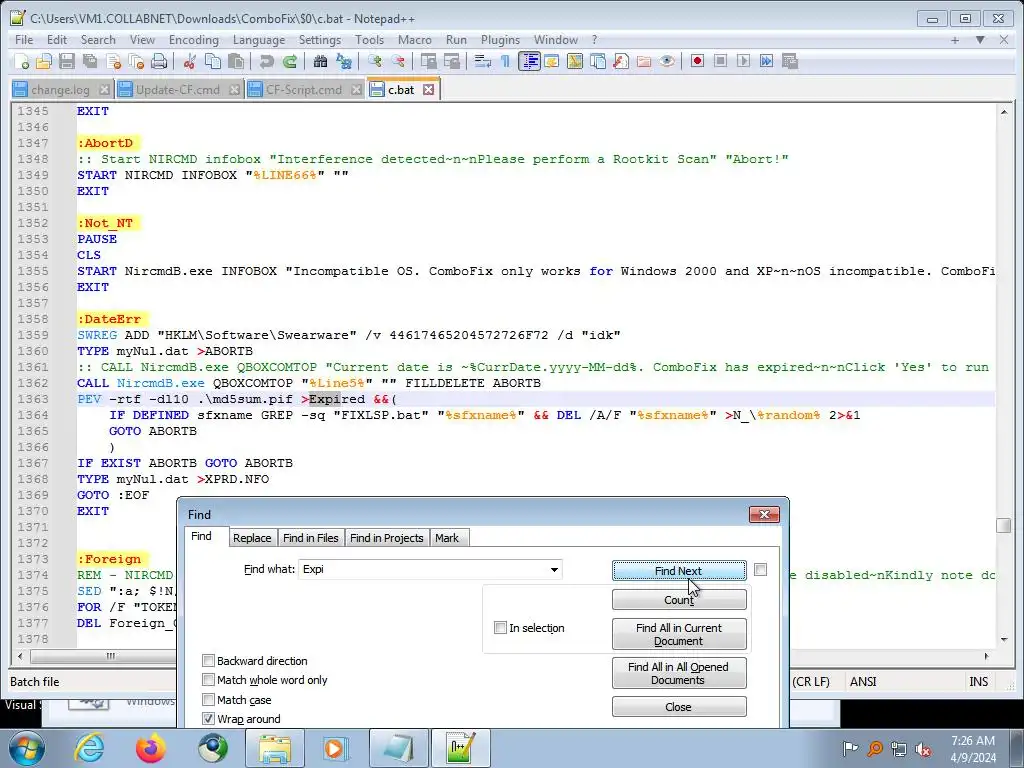The image size is (1024, 768).
Task: Open Firefox from the taskbar
Action: [151, 748]
